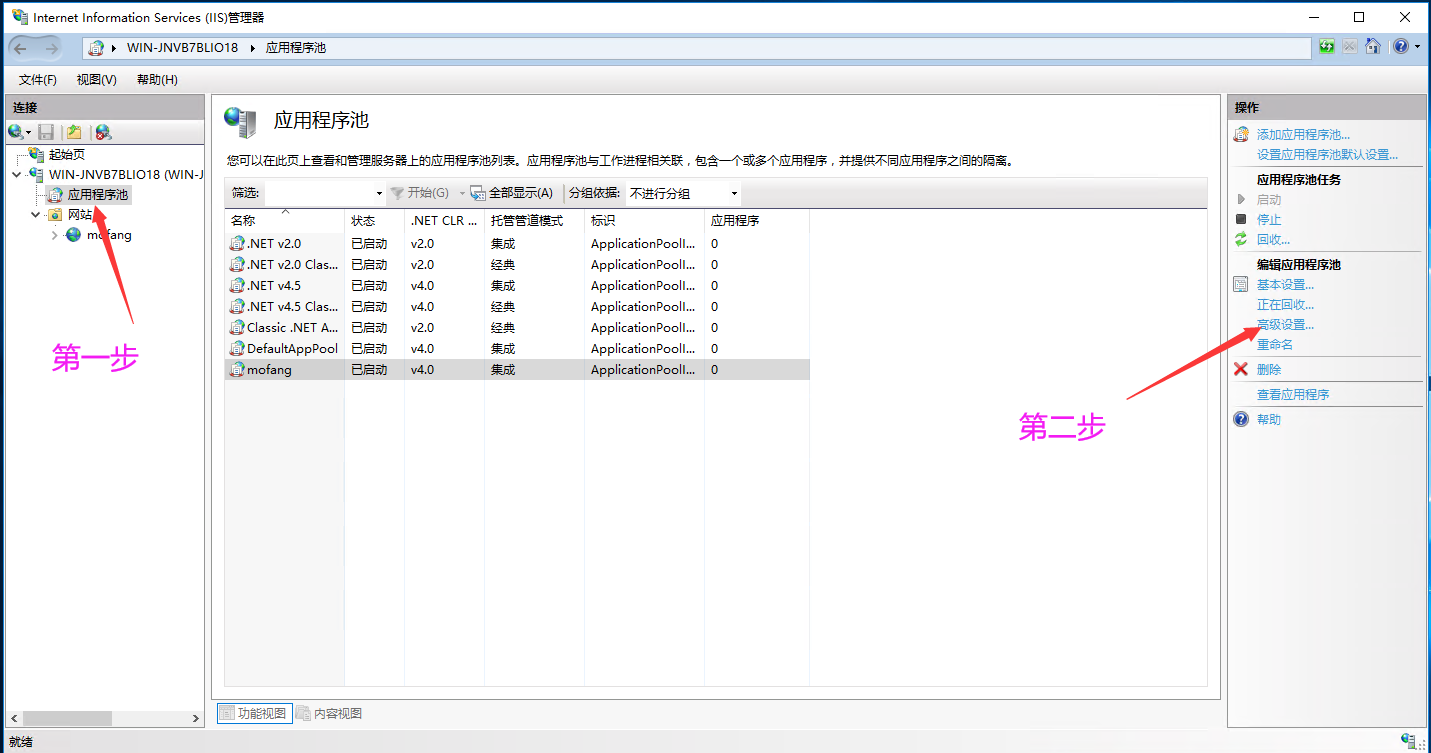Click Connections pane horizontal scrollbar right arrow
Screen dimensions: 1431x753
196,718
